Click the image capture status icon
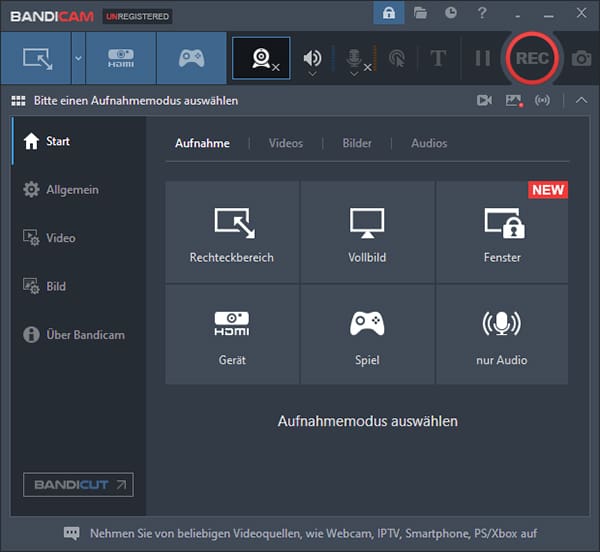600x552 pixels. [514, 101]
